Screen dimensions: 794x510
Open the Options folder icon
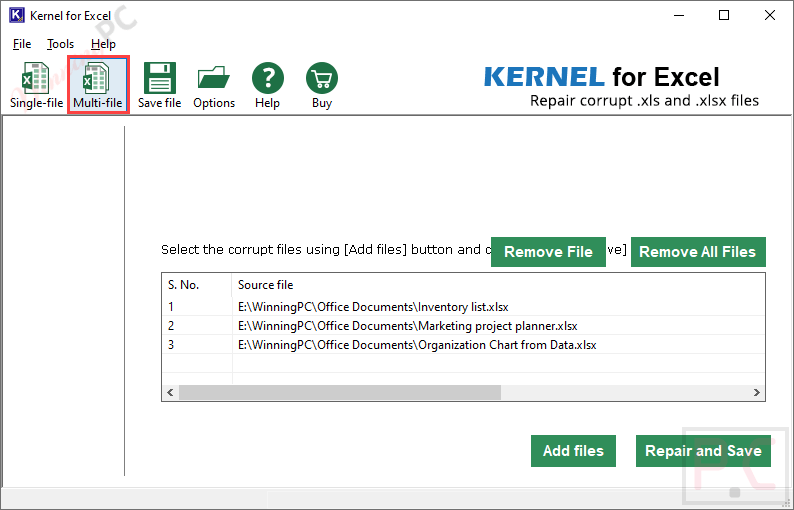coord(214,85)
